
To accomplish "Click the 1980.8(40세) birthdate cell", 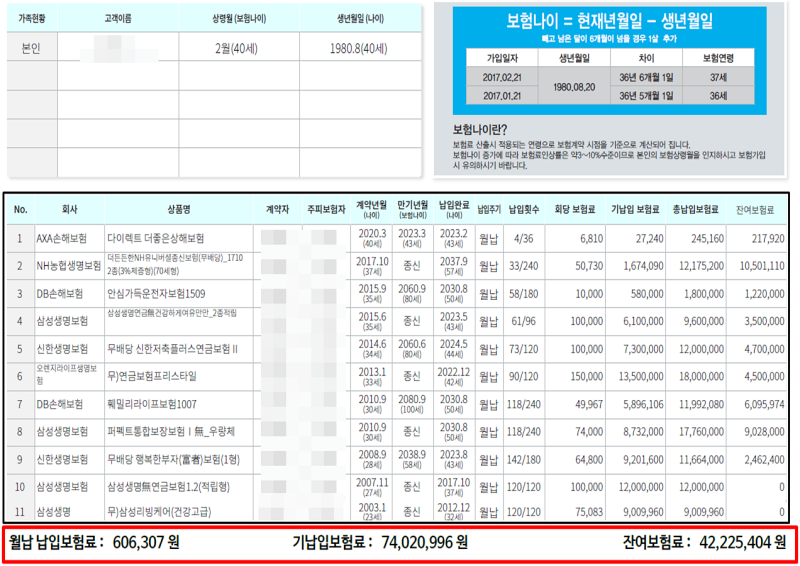I will pos(359,48).
